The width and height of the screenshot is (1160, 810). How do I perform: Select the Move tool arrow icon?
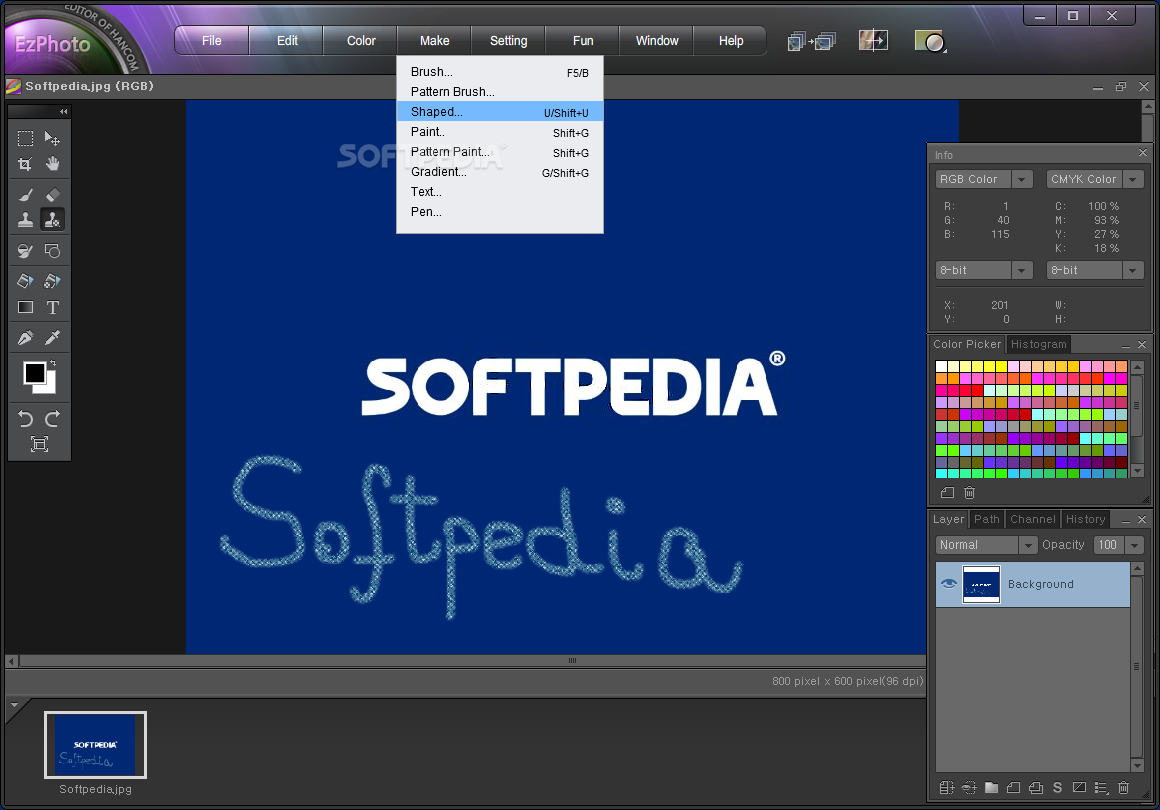pyautogui.click(x=53, y=138)
